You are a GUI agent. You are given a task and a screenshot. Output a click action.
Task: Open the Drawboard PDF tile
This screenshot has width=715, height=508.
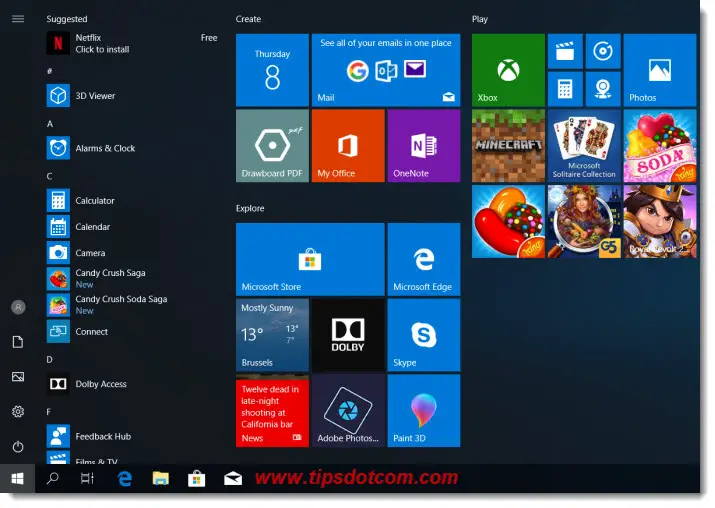pos(272,146)
